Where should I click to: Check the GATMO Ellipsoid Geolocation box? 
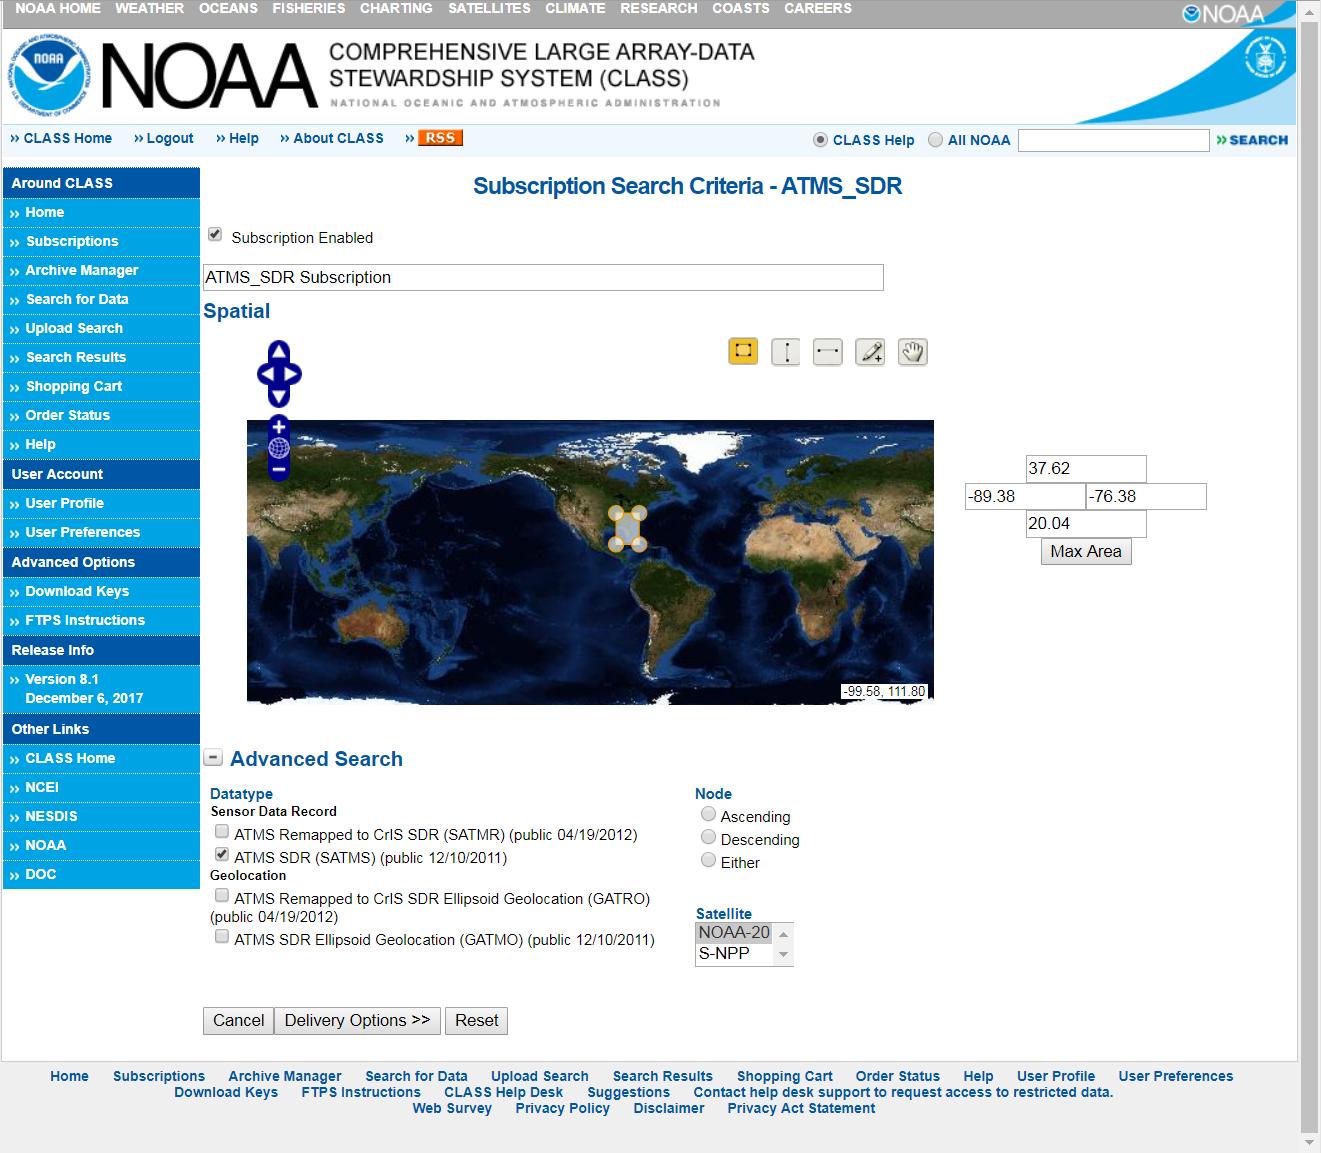pyautogui.click(x=222, y=936)
